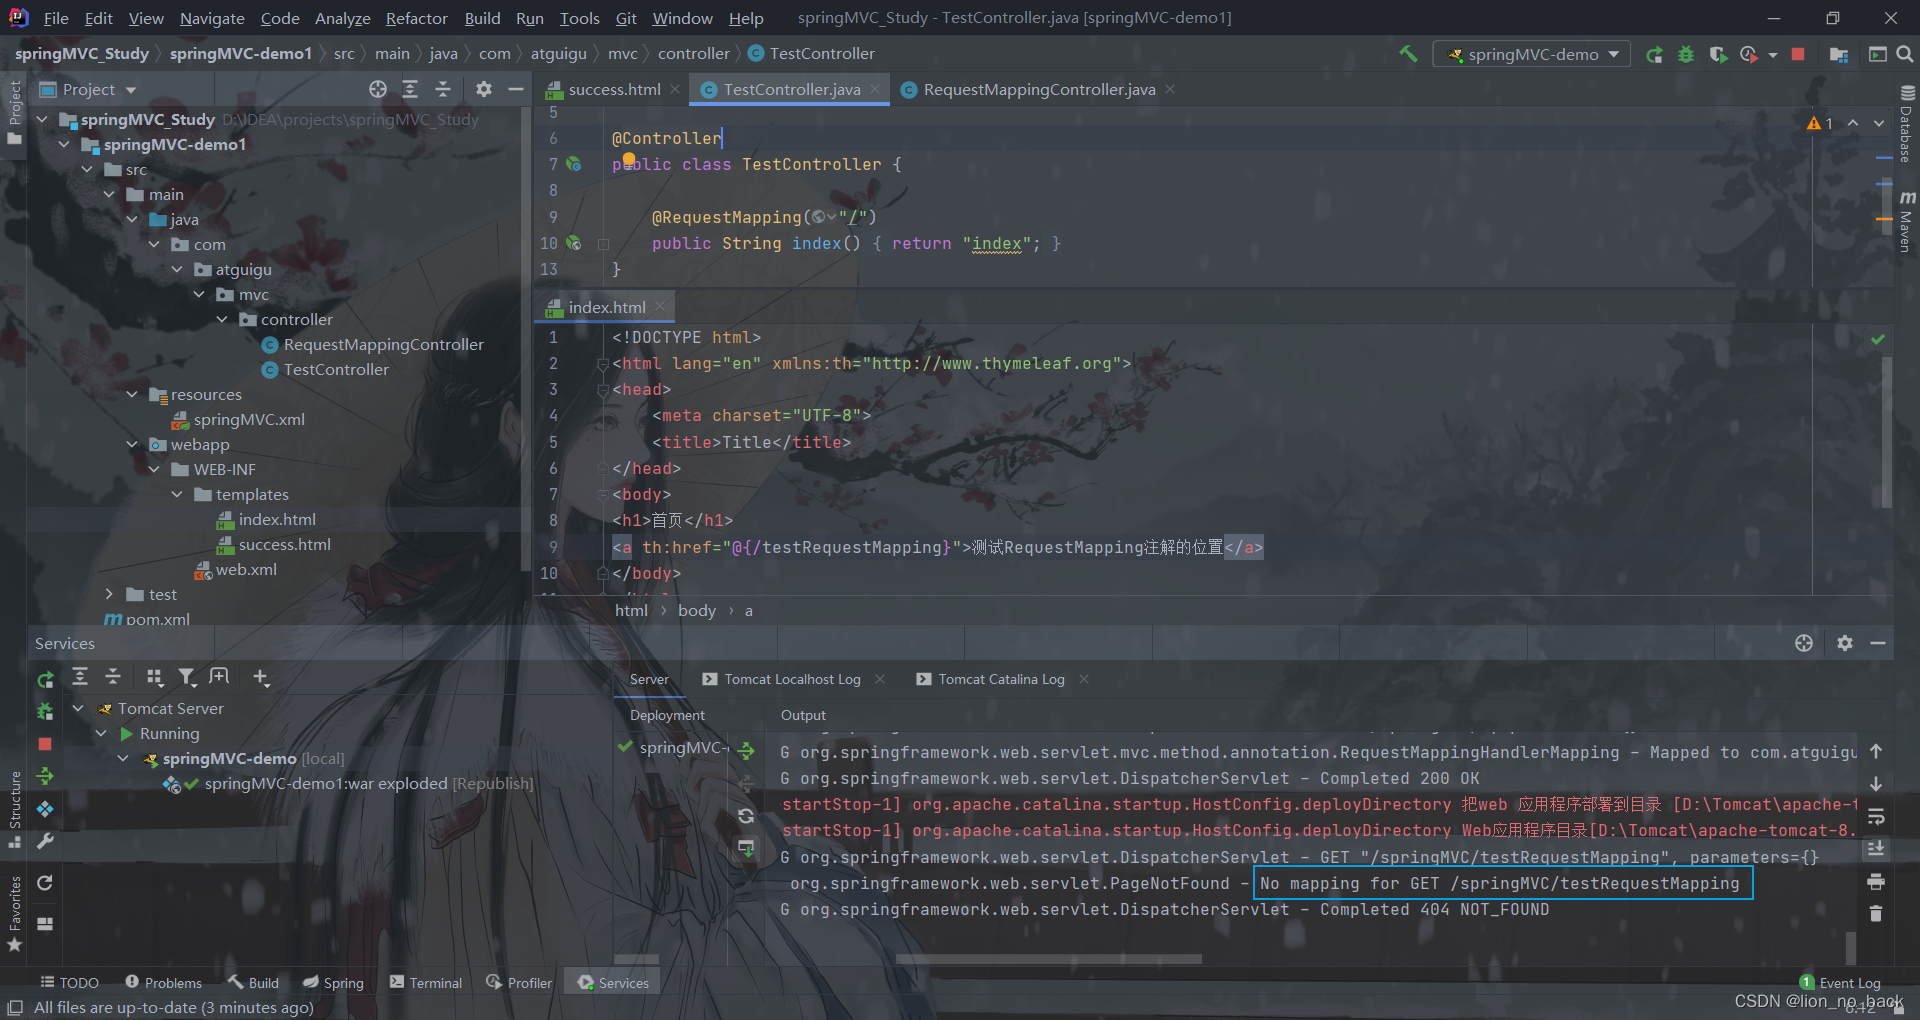Toggle the Favorites side panel
The image size is (1920, 1020).
pos(14,912)
